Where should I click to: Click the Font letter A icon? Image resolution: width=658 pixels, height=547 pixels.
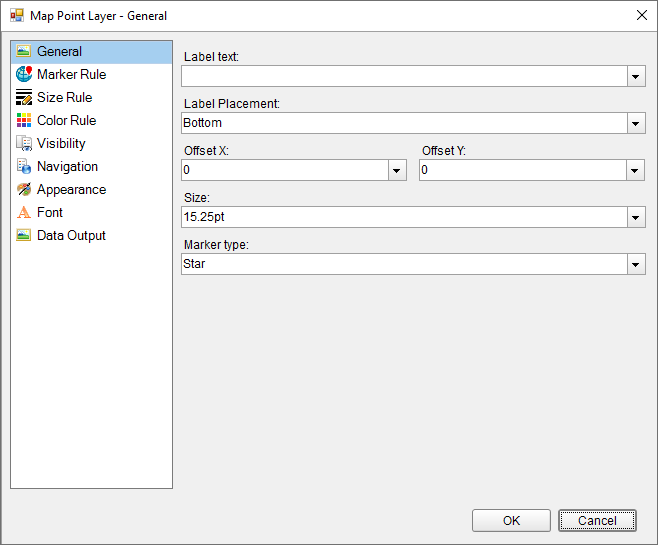tap(24, 212)
